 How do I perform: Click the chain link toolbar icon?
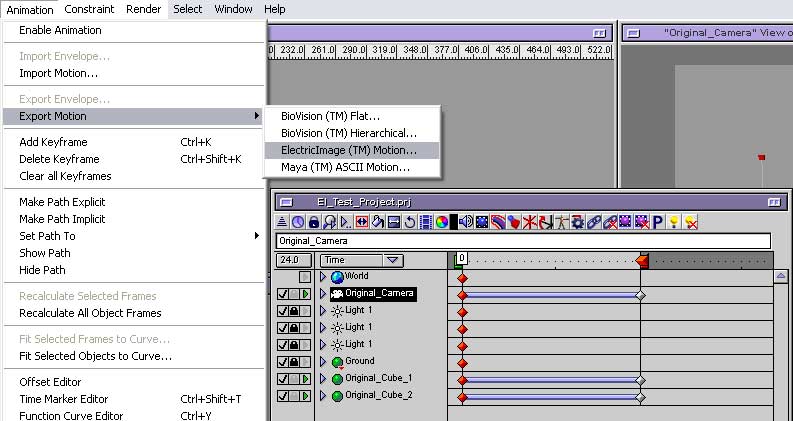595,221
